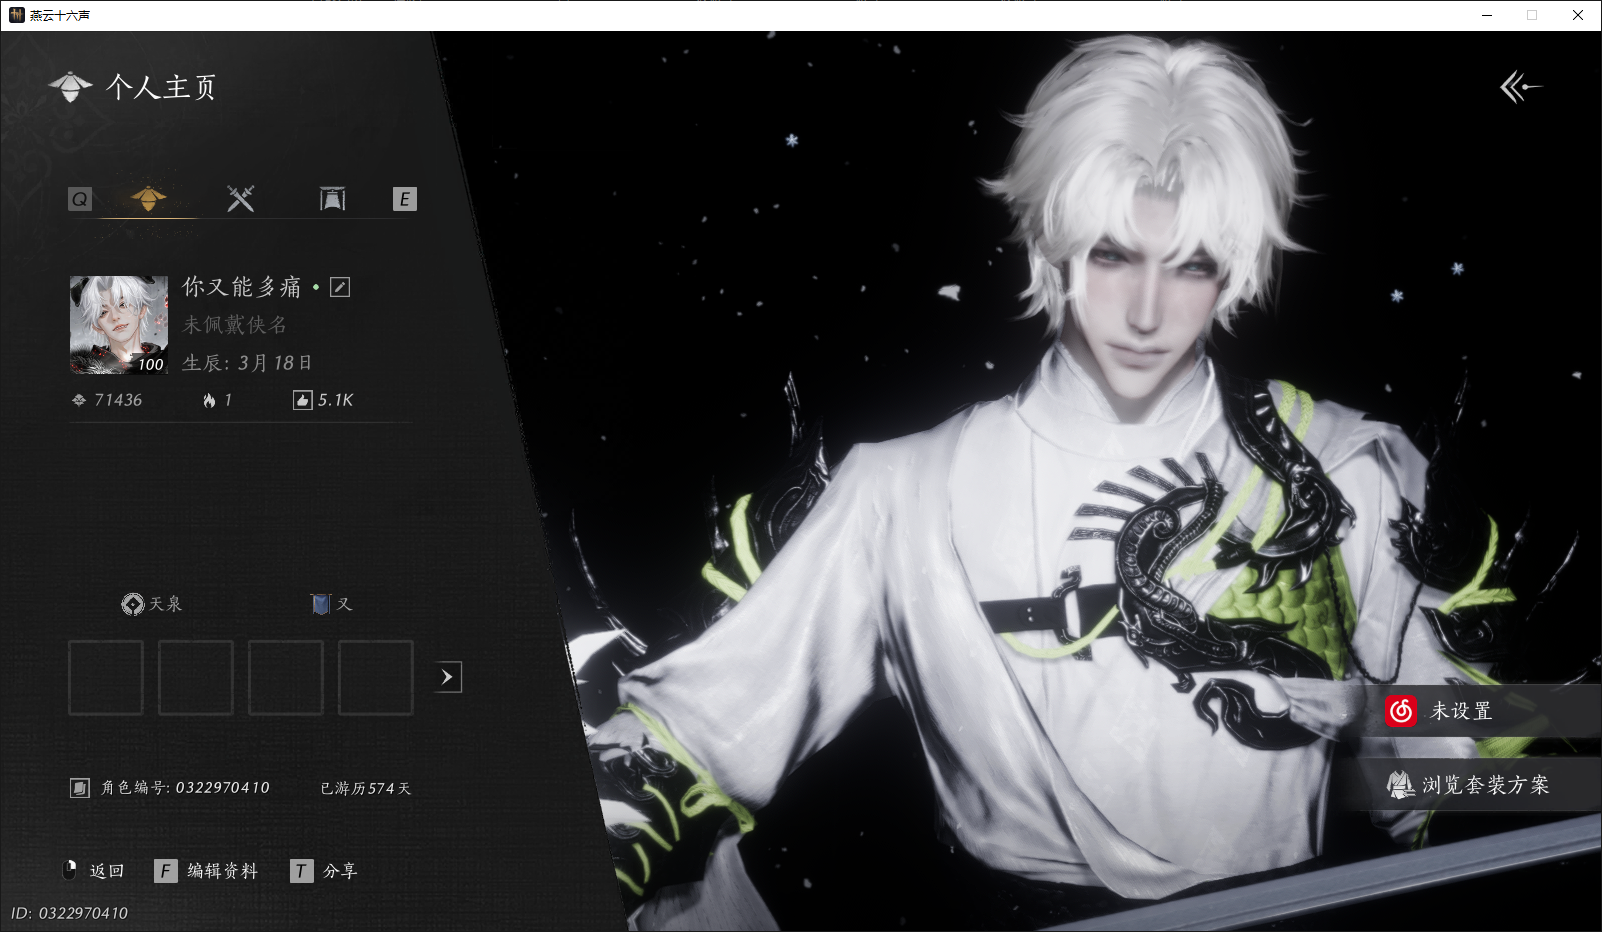Click the blue guild banner icon

[321, 604]
